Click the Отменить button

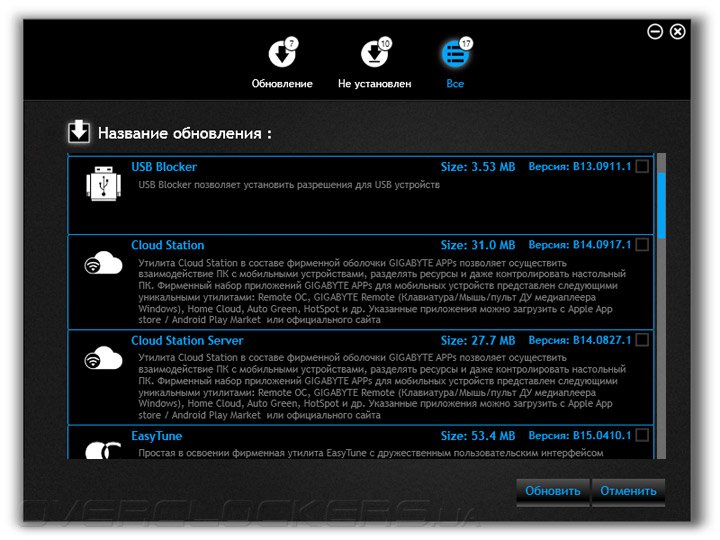click(628, 491)
